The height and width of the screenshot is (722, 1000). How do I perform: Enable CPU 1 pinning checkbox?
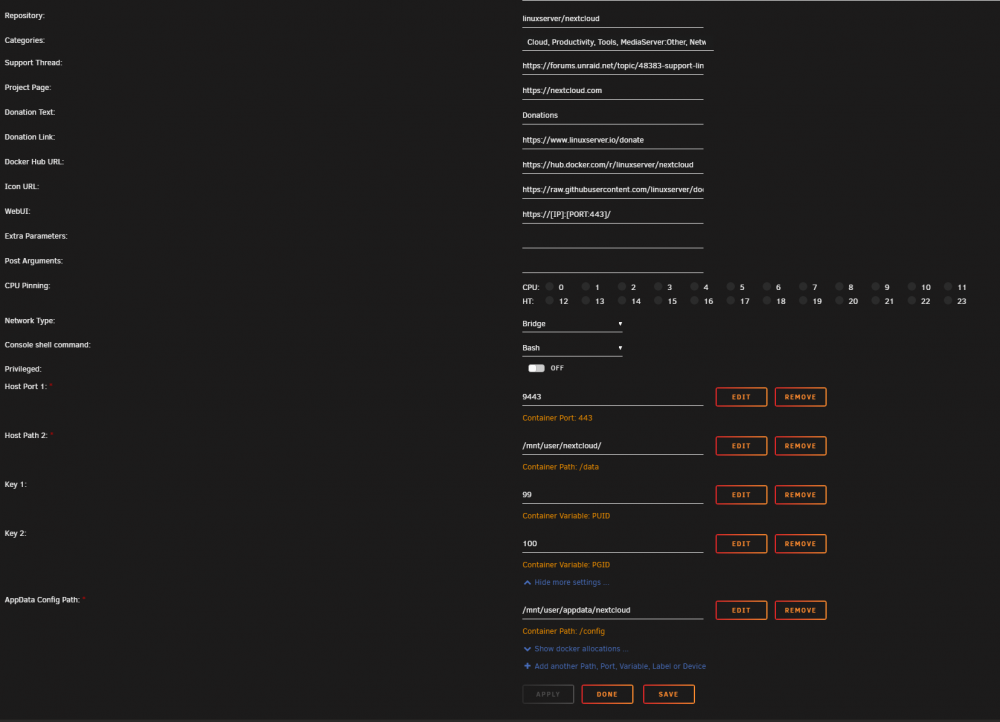pyautogui.click(x=585, y=287)
